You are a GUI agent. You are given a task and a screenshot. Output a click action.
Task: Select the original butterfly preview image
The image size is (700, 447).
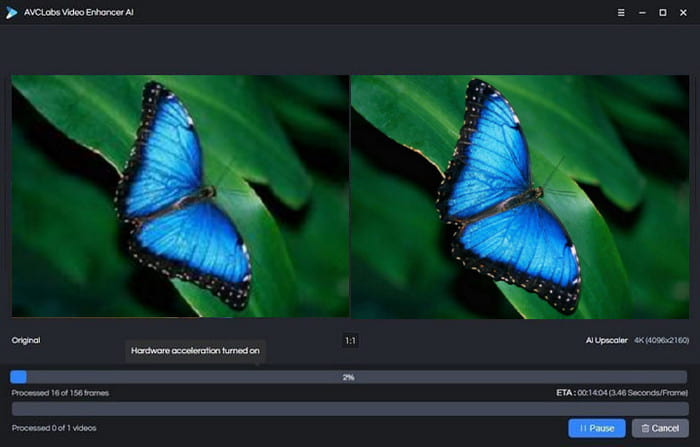pyautogui.click(x=180, y=196)
